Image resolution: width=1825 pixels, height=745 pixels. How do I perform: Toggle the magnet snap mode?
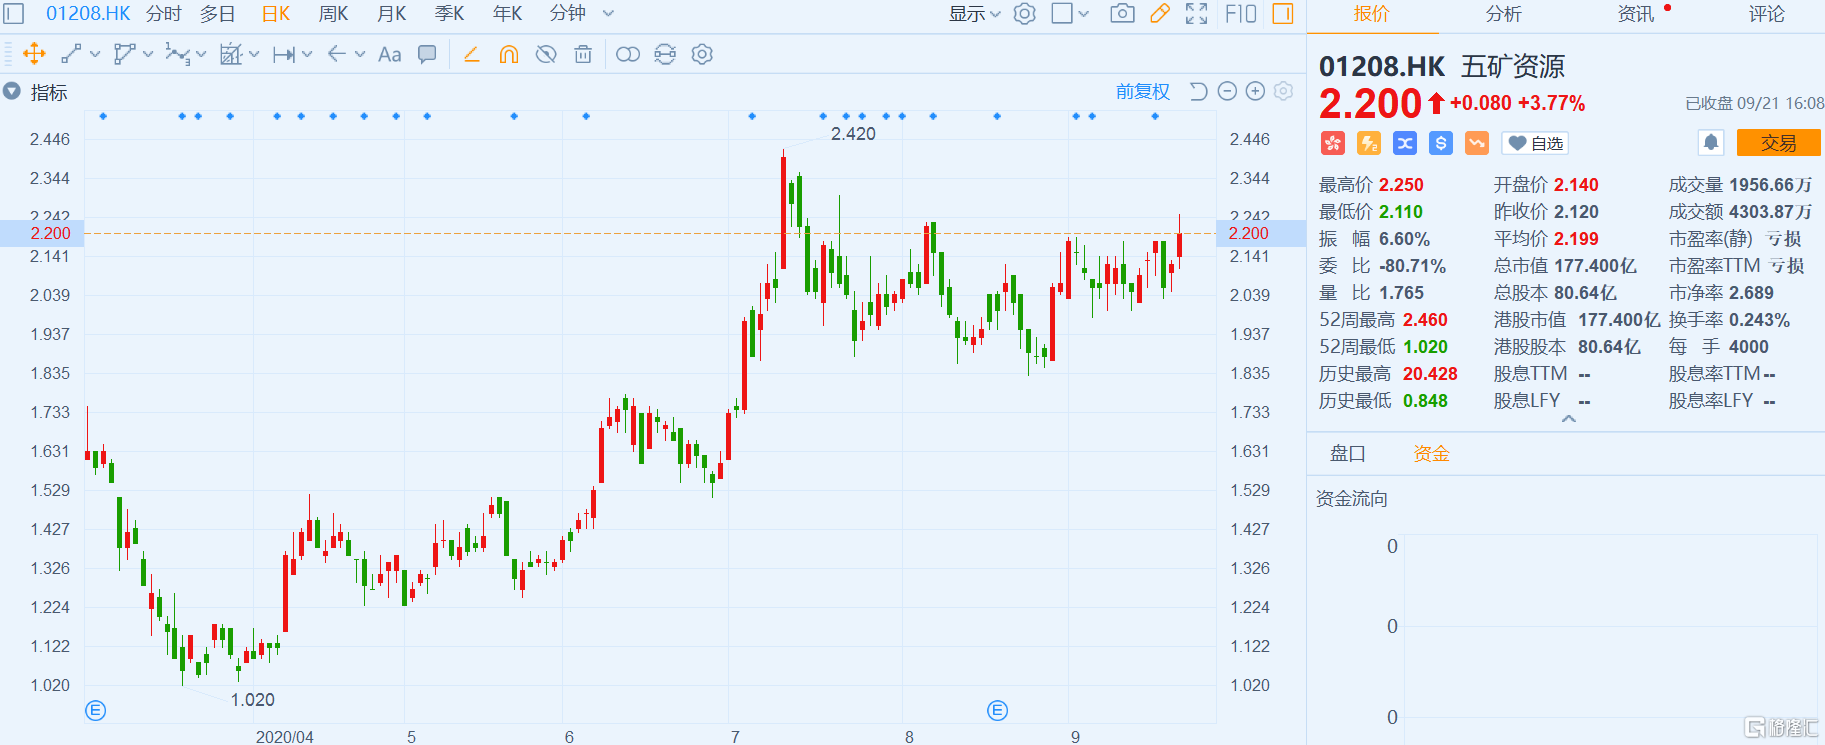tap(509, 54)
